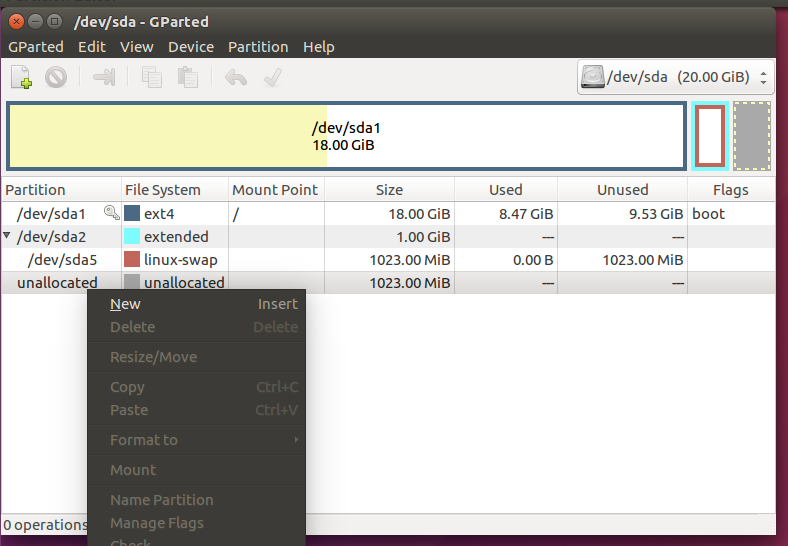Collapse the /dev/sda2 extended partition tree

point(7,235)
